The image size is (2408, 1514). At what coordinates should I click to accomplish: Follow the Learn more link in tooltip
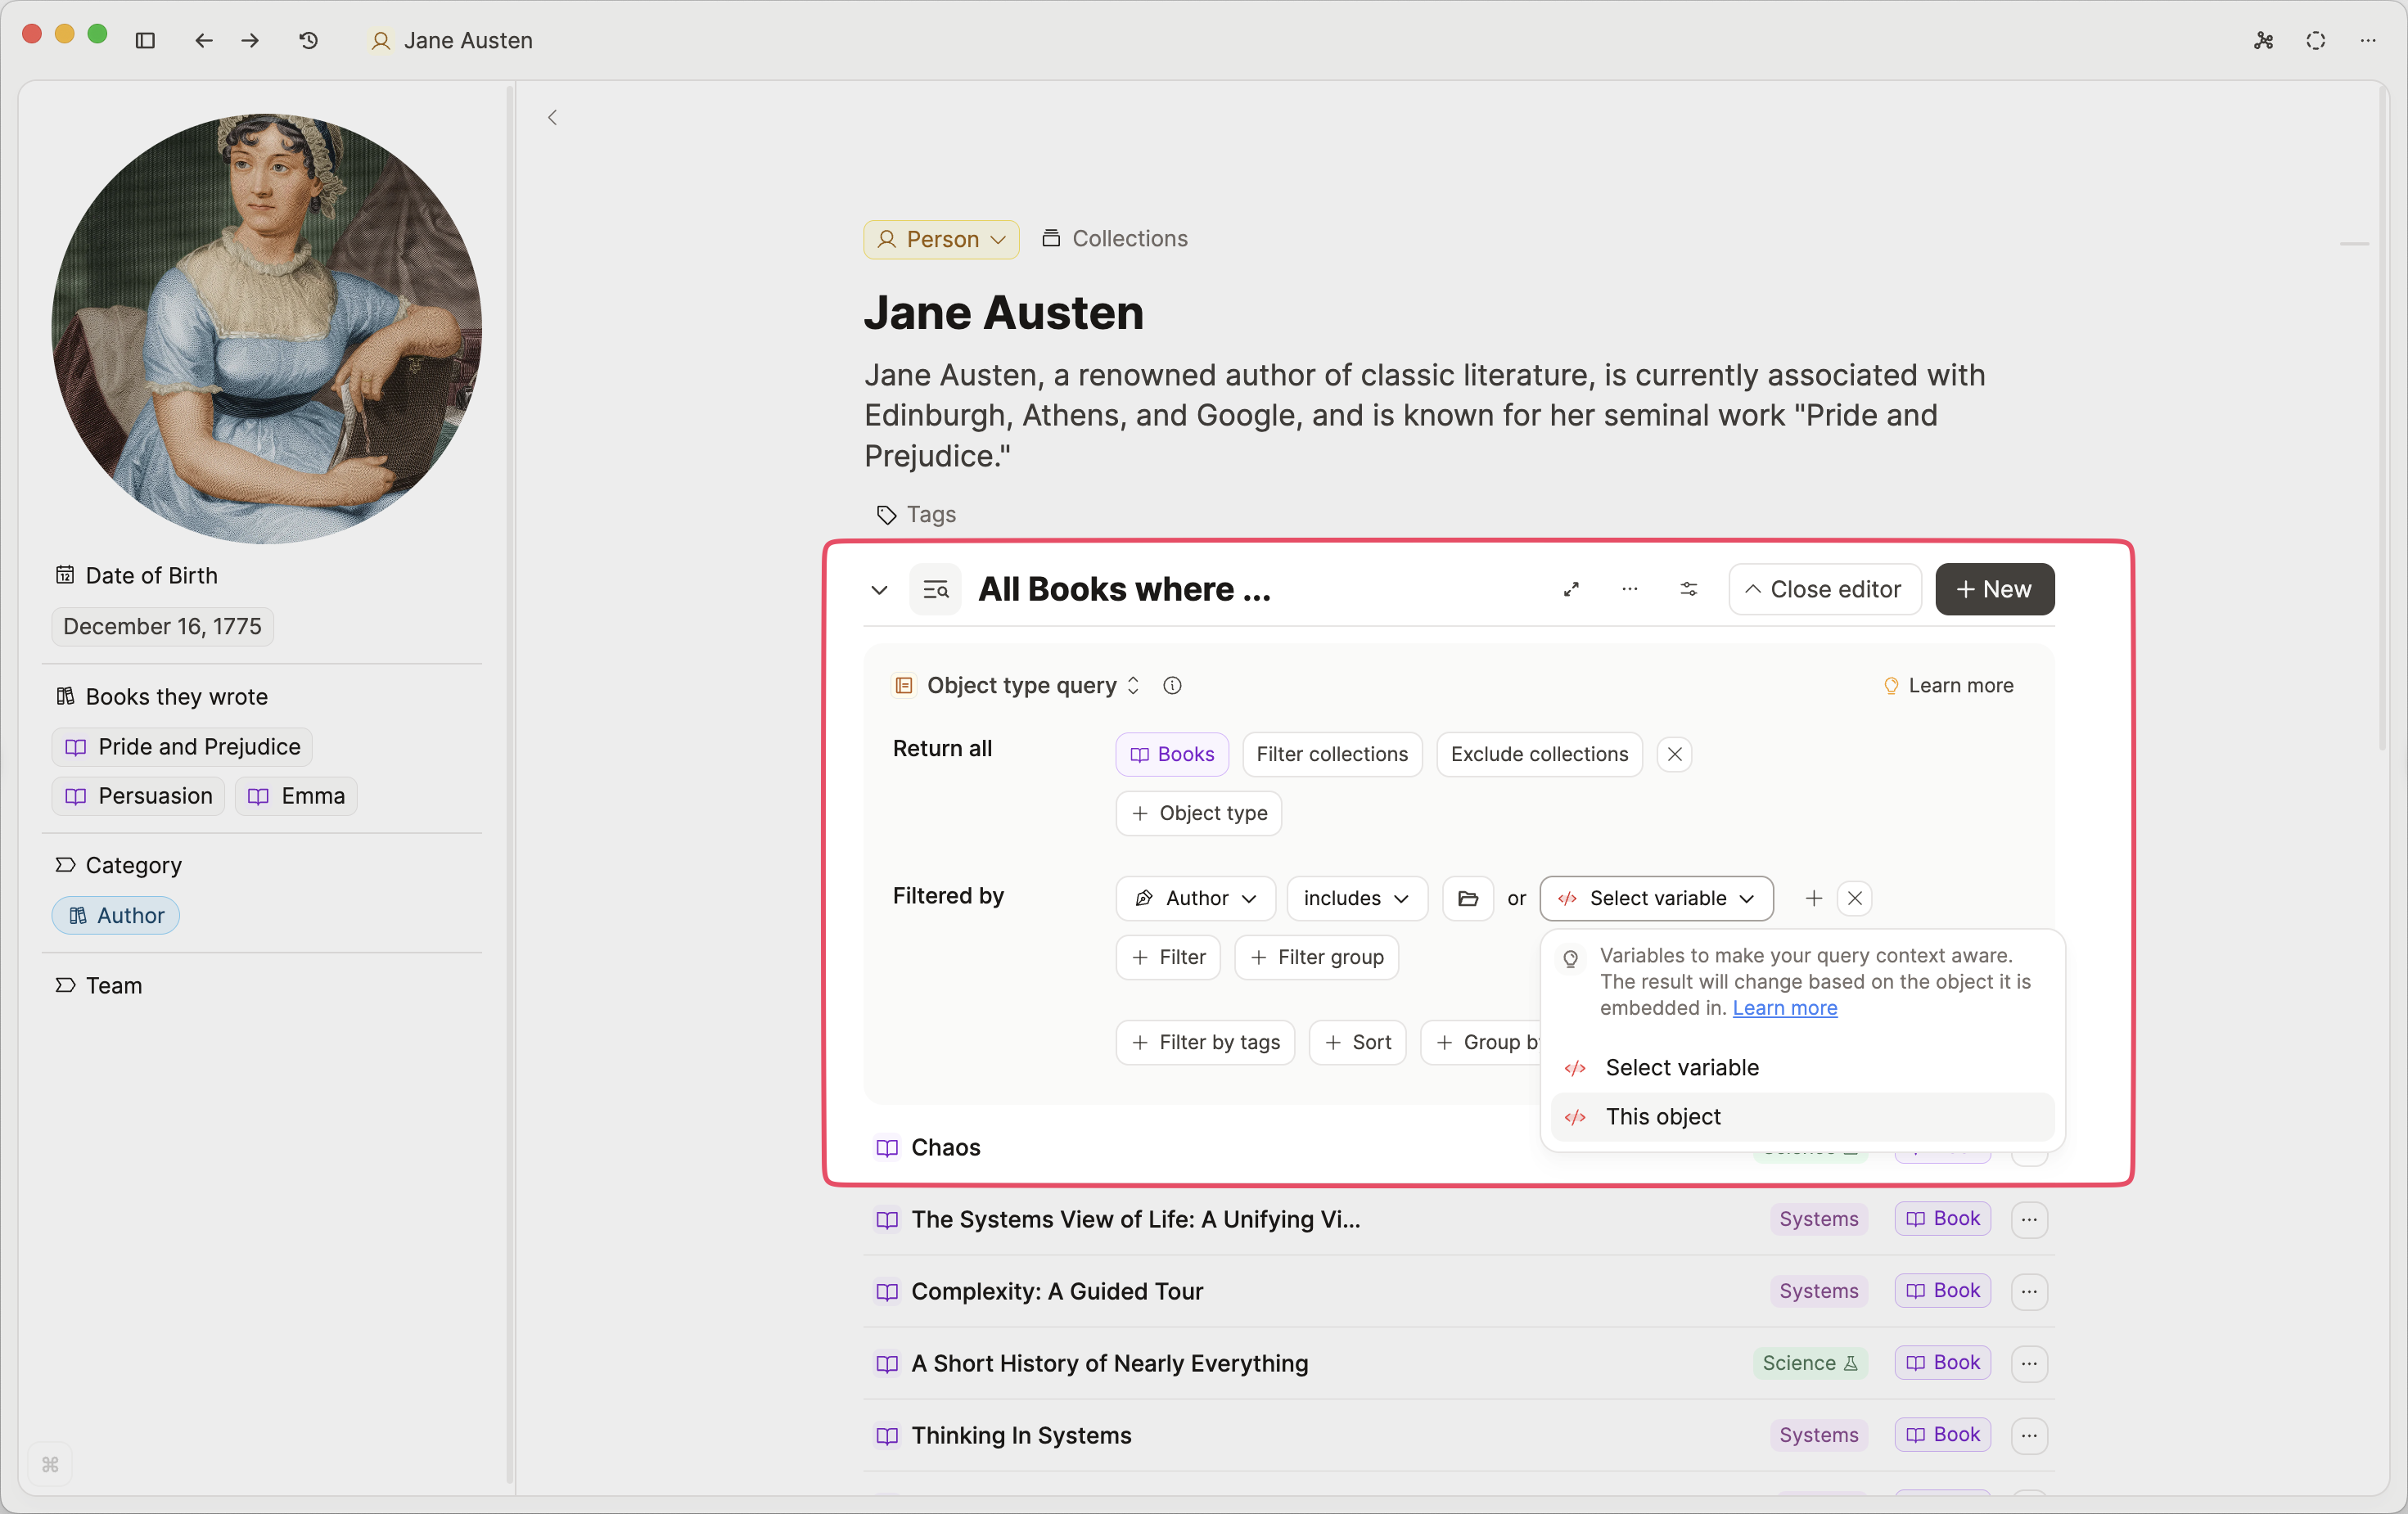pos(1784,1008)
